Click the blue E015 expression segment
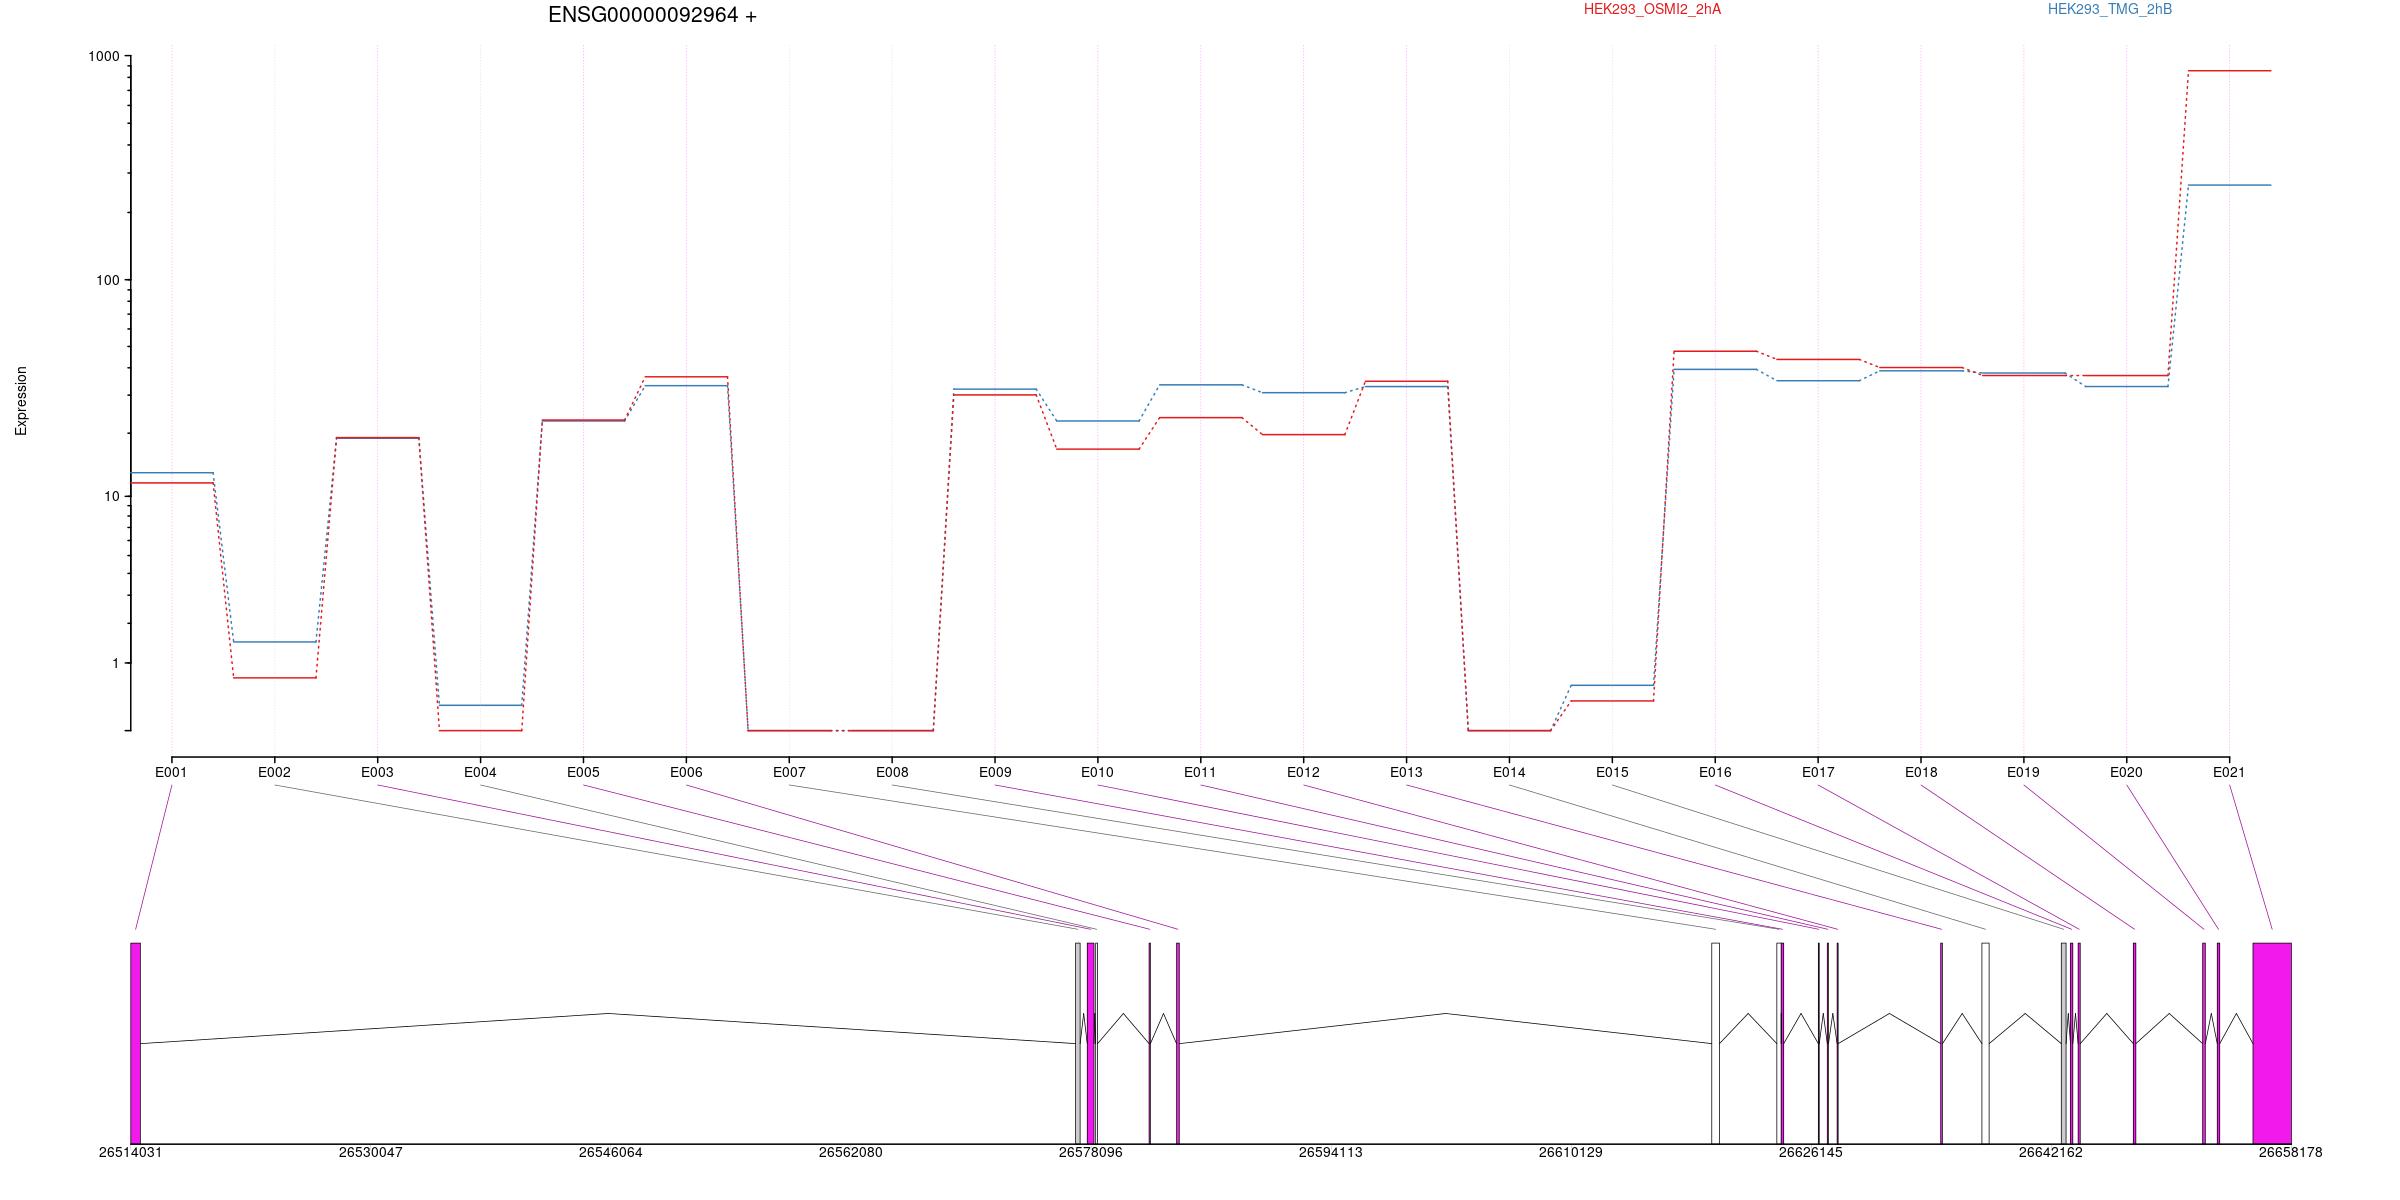Screen dimensions: 2400x1200 click(1612, 685)
